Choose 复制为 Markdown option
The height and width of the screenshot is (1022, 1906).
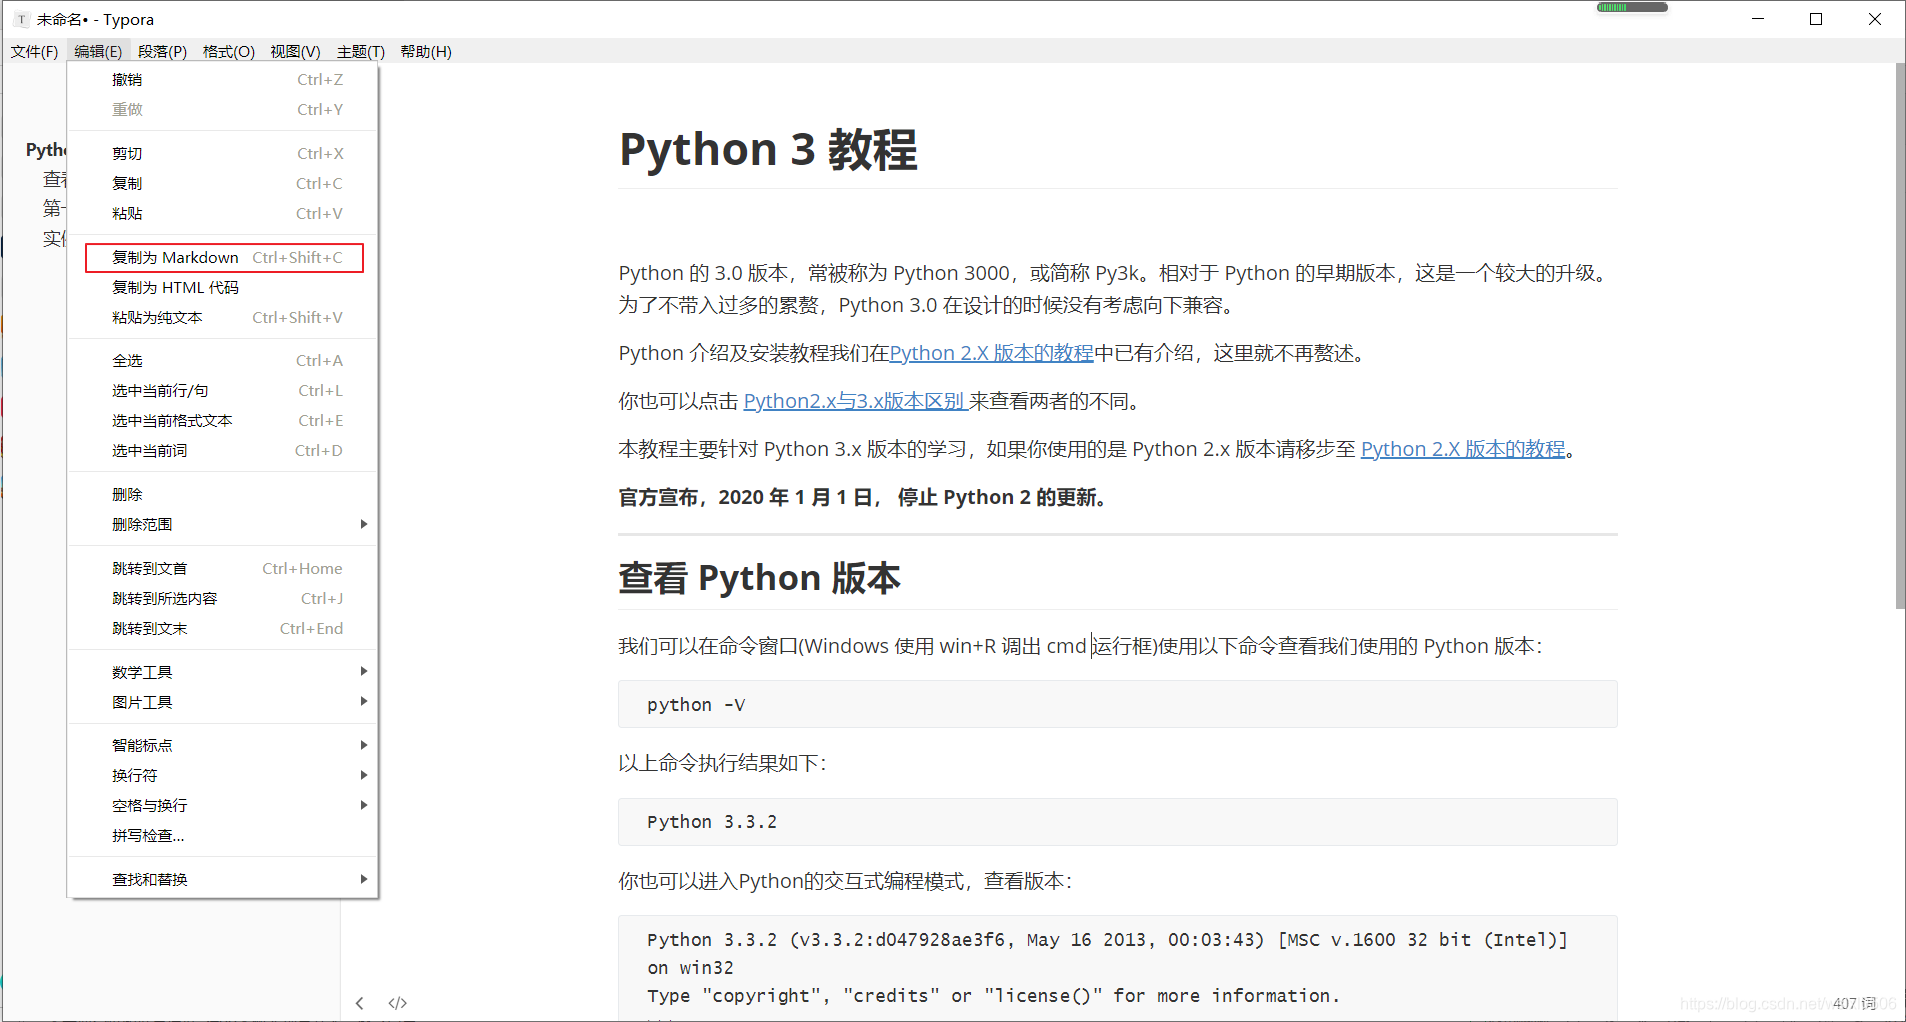point(223,257)
